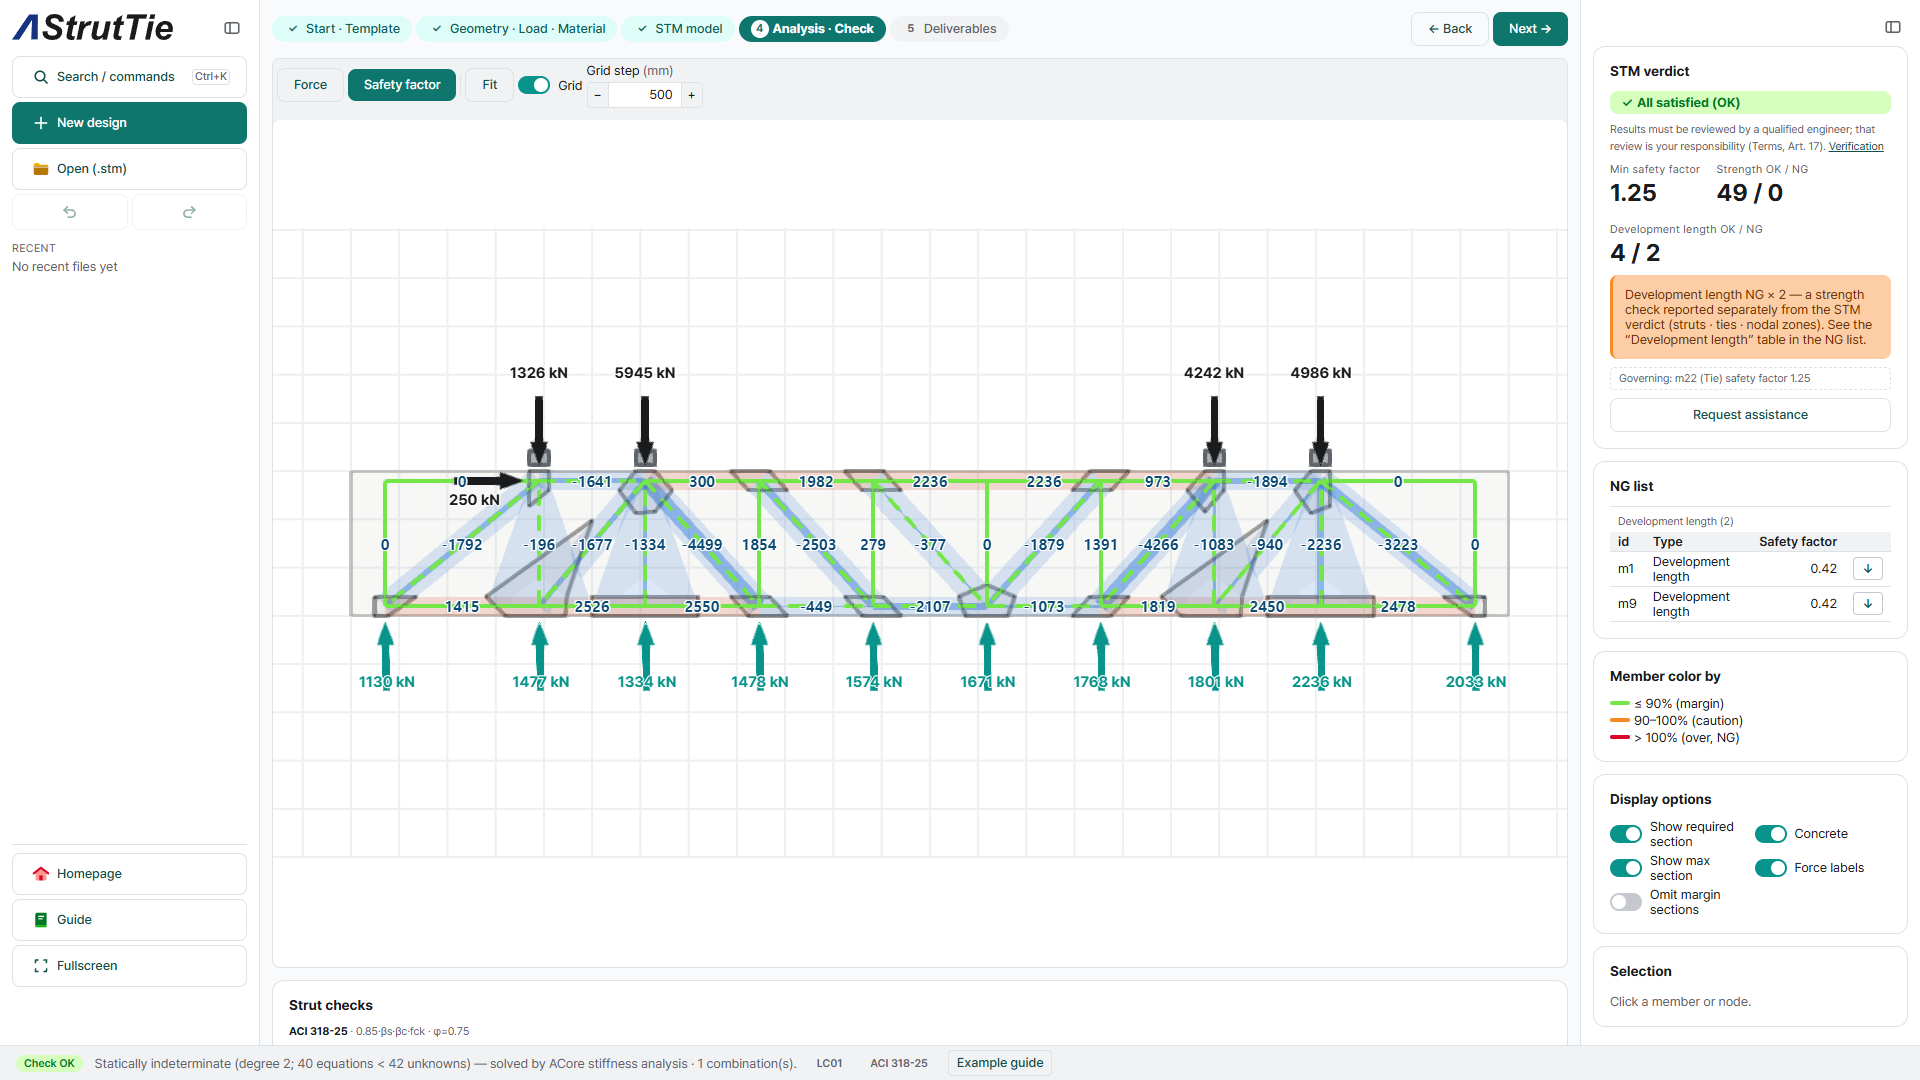Switch to STM model step
Image resolution: width=1920 pixels, height=1080 pixels.
tap(679, 29)
